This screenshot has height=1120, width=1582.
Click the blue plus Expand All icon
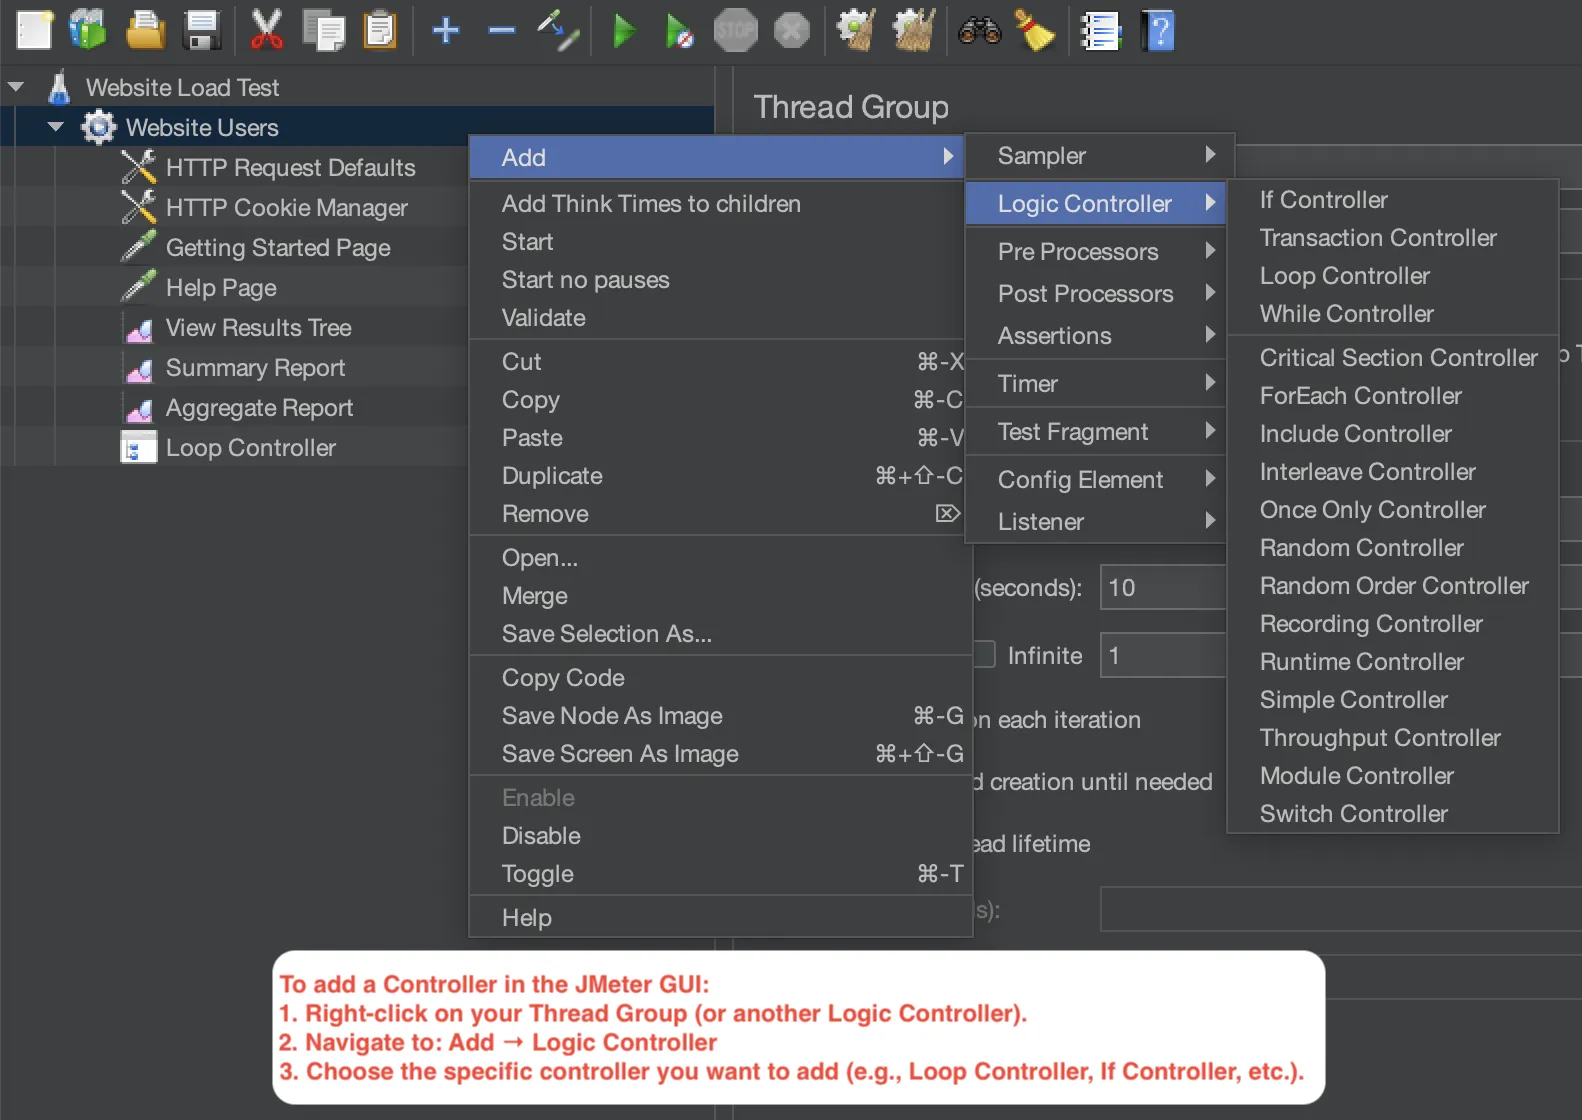(x=446, y=31)
